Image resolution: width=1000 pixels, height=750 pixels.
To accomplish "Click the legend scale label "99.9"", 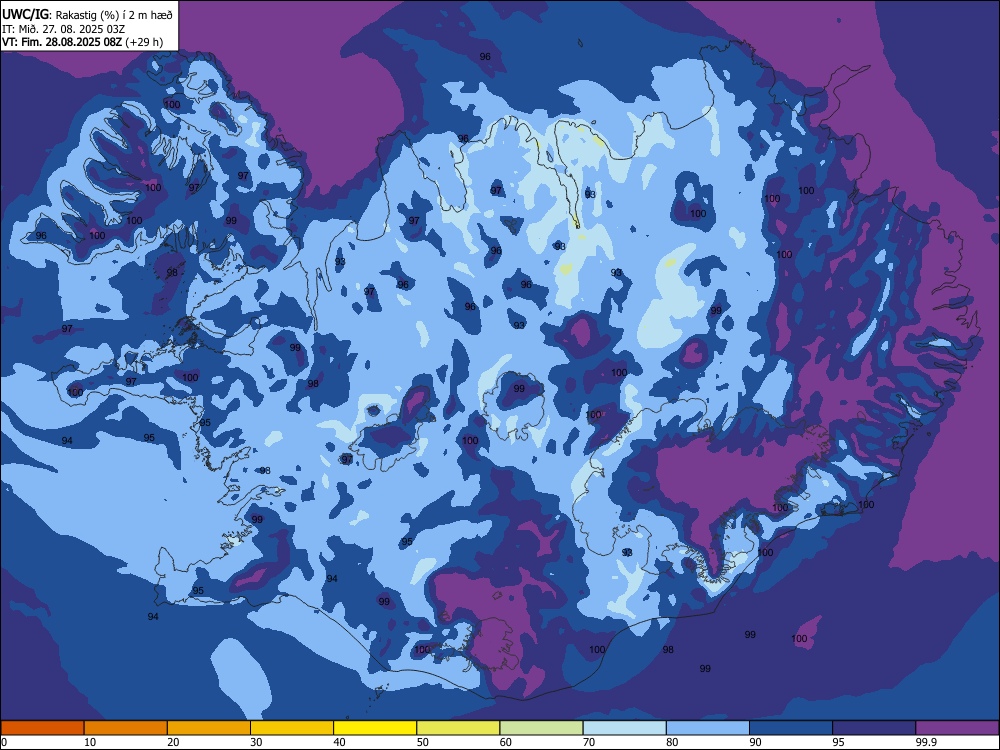I will pyautogui.click(x=925, y=742).
